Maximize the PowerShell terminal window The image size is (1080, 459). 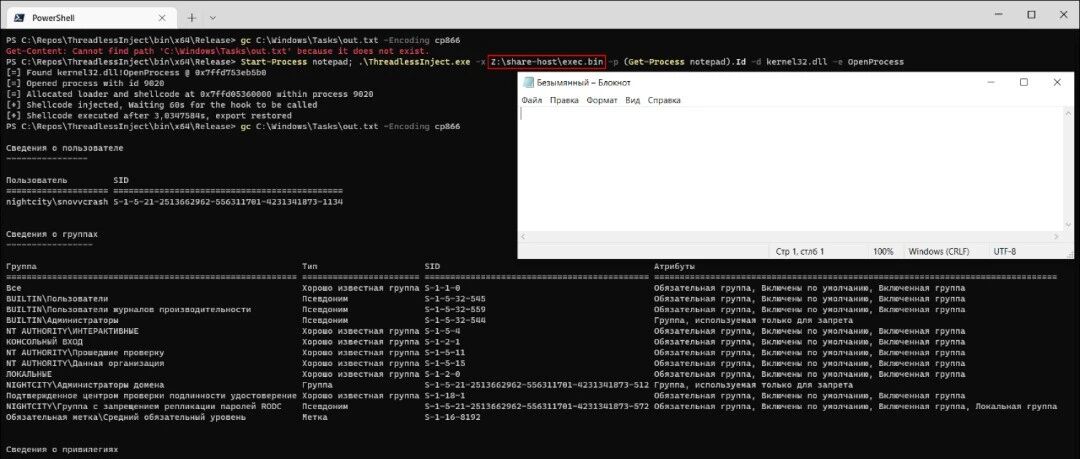[x=1031, y=14]
